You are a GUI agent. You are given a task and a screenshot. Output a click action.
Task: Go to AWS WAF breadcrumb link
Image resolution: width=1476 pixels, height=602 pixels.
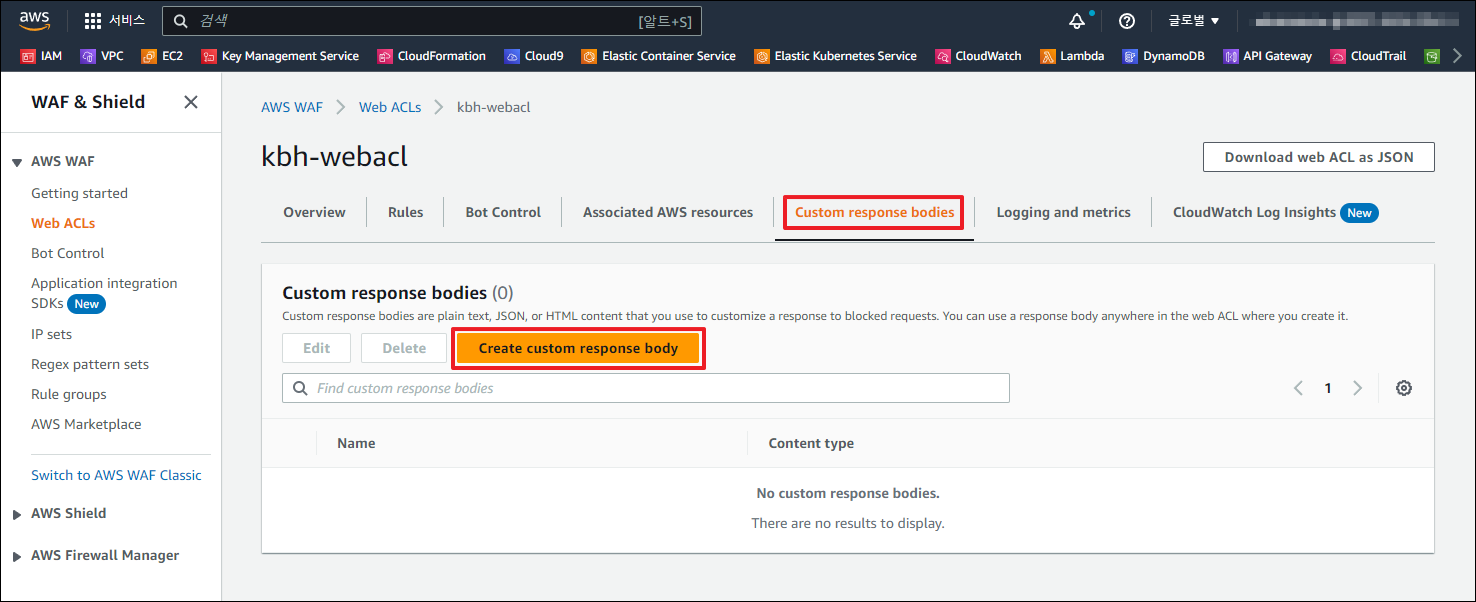[292, 107]
